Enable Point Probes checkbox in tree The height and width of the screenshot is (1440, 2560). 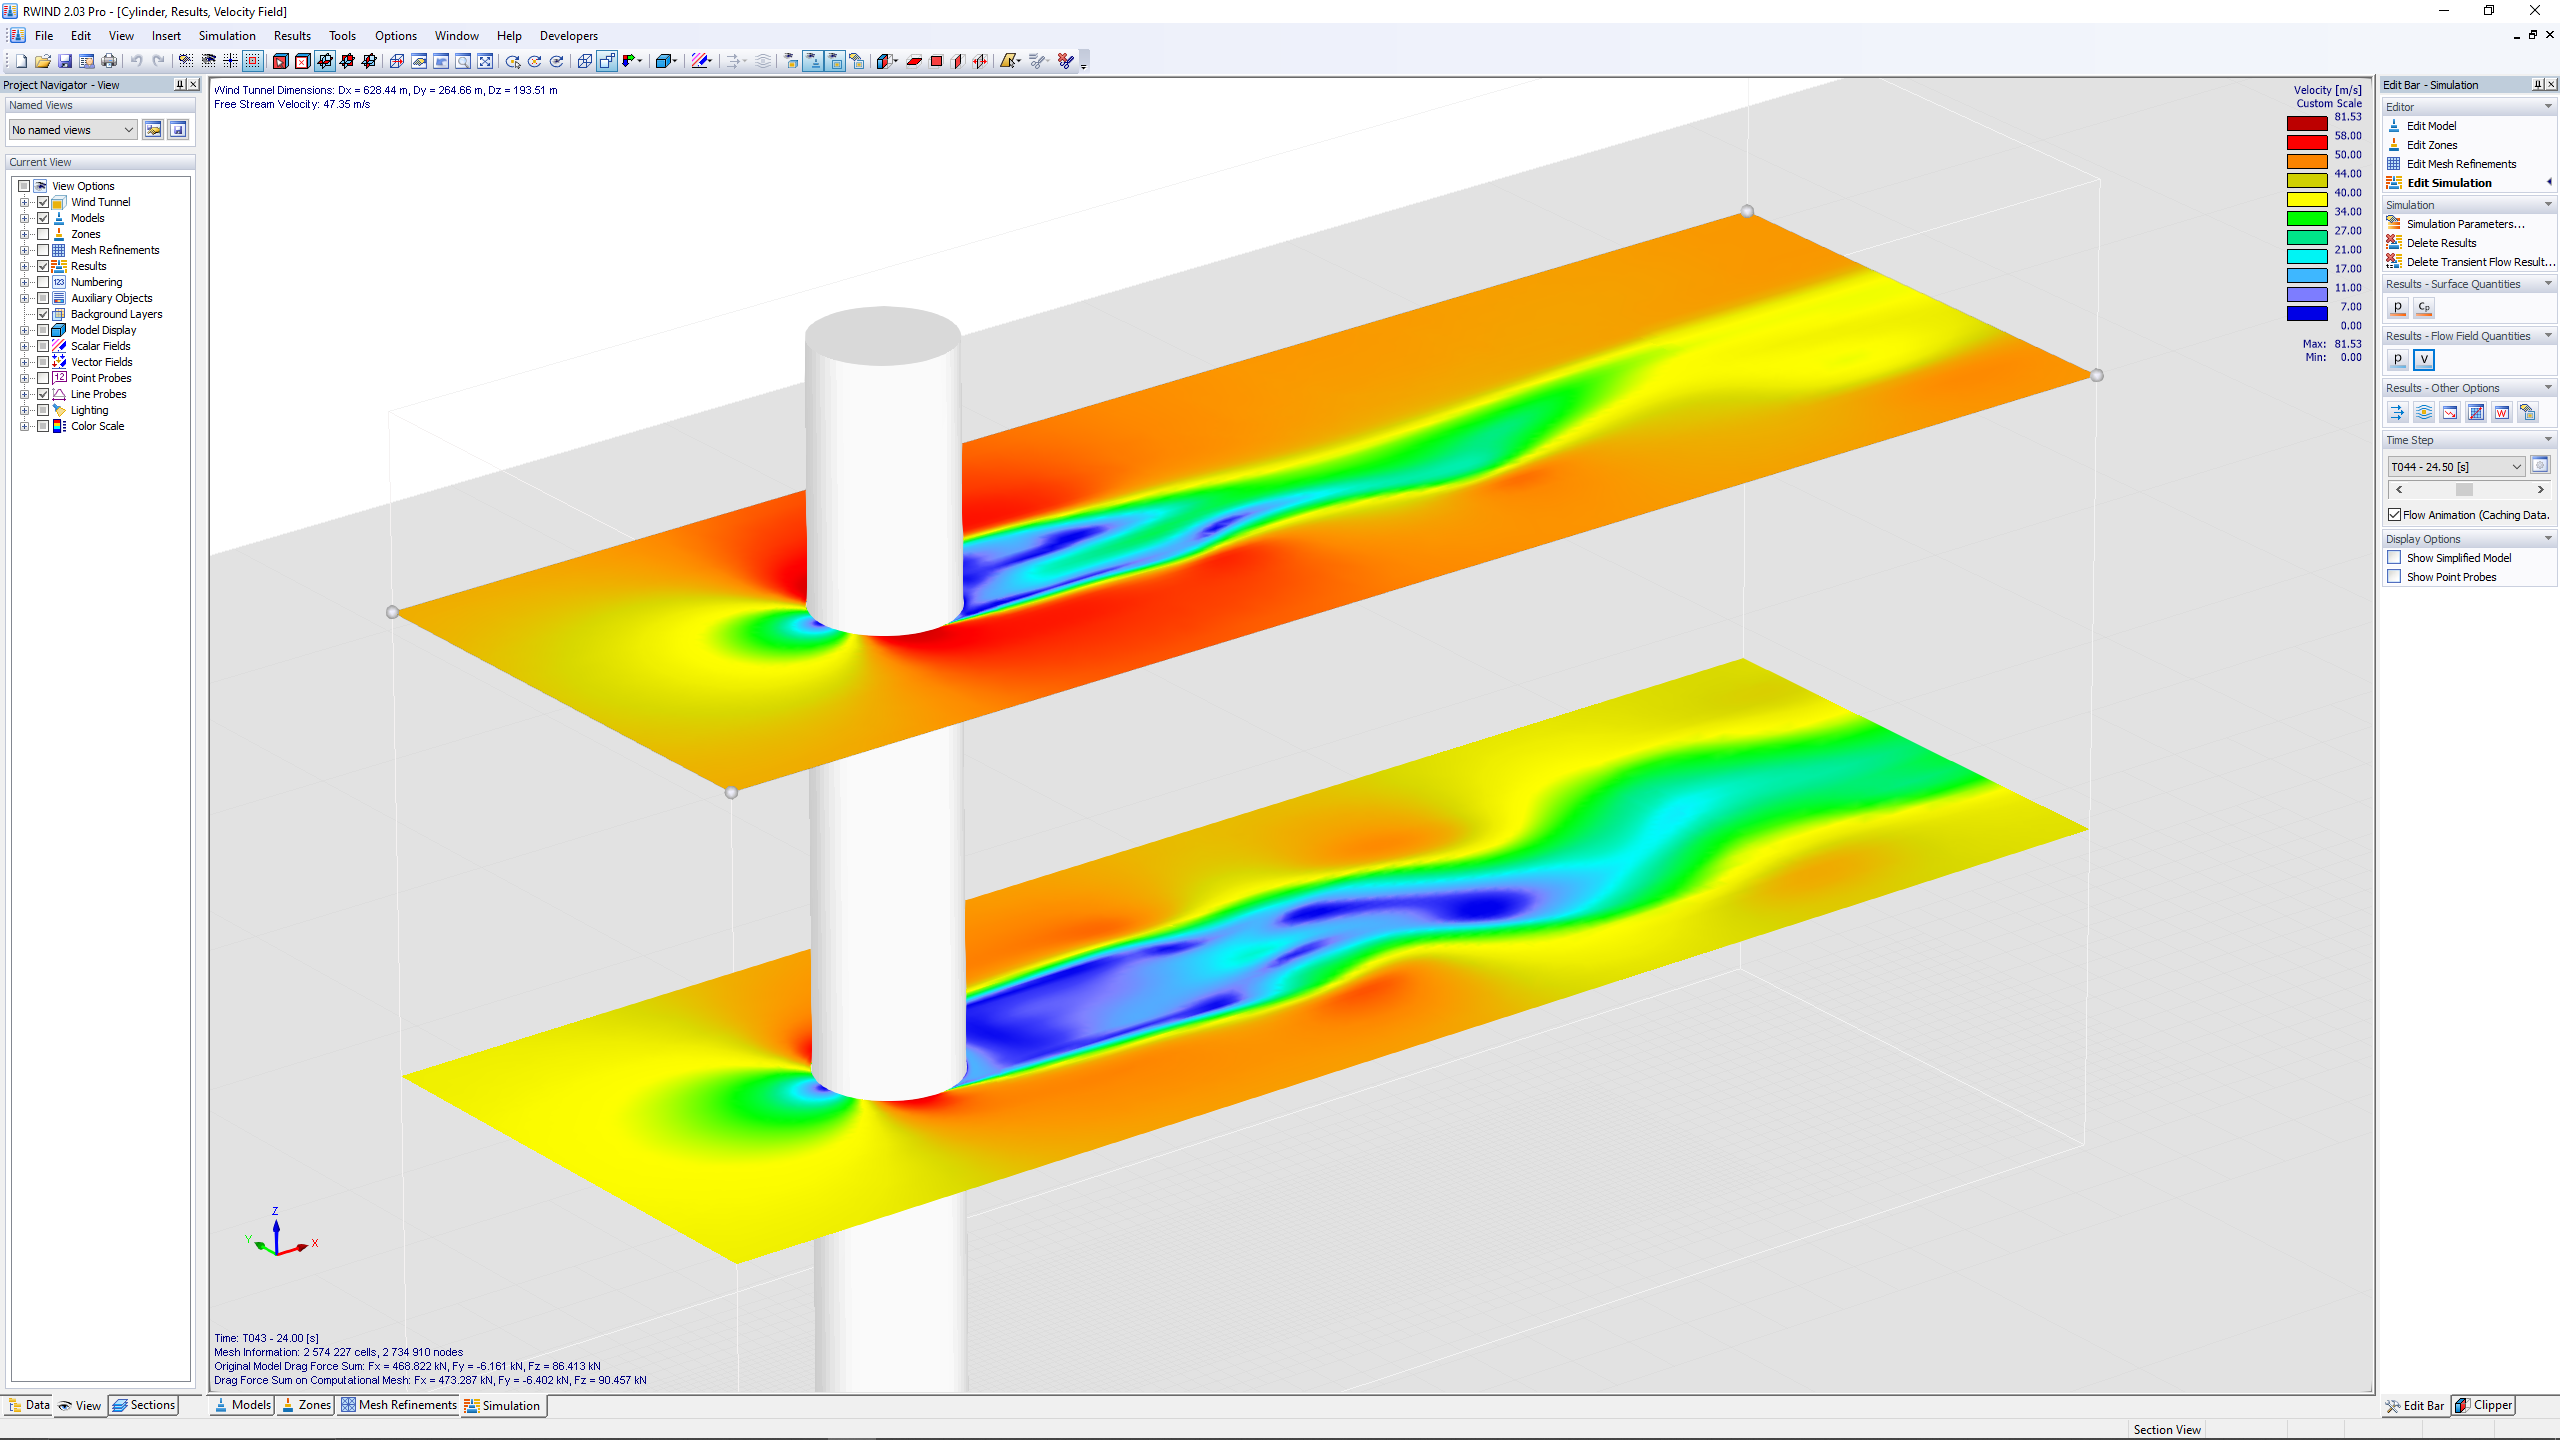tap(43, 378)
